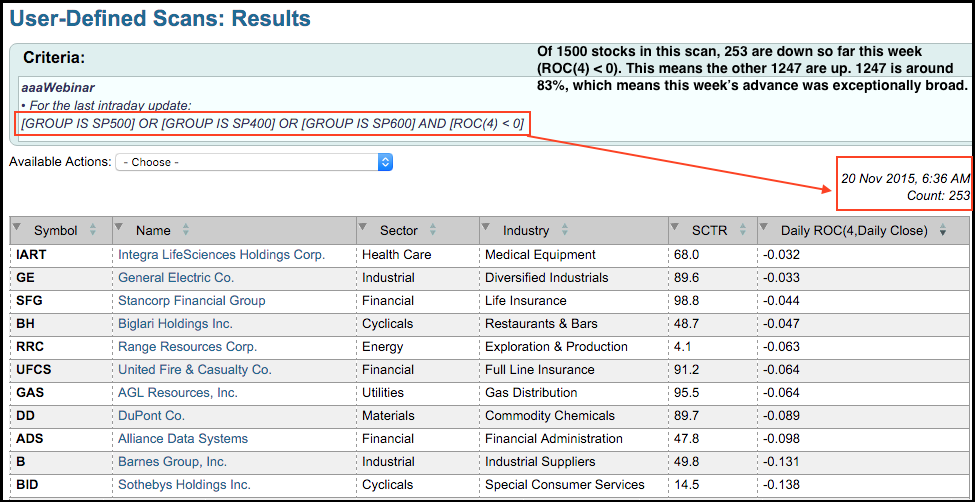Open the Available Actions dropdown
The height and width of the screenshot is (502, 975).
[x=254, y=161]
